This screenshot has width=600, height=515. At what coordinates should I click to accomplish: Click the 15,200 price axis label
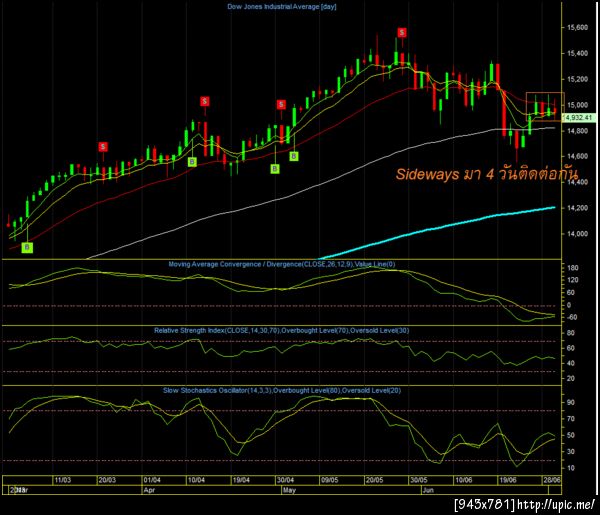pos(577,79)
